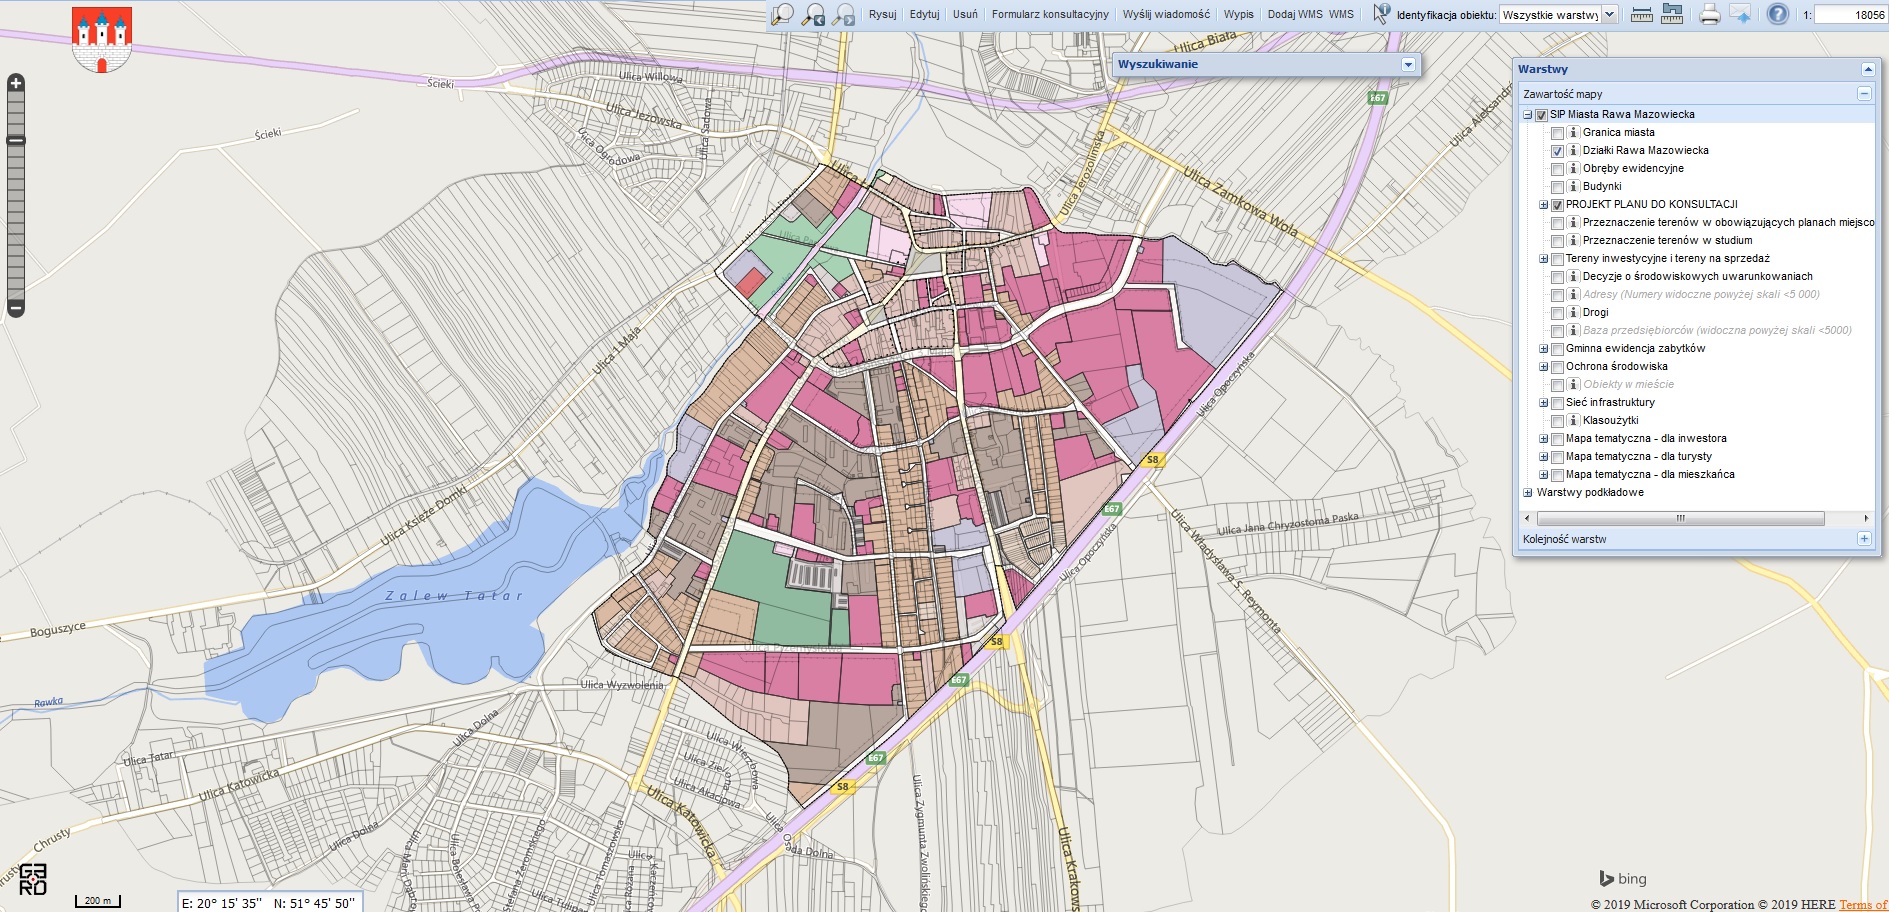This screenshot has width=1889, height=912.
Task: Enable the Granica miasta layer checkbox
Action: point(1557,133)
